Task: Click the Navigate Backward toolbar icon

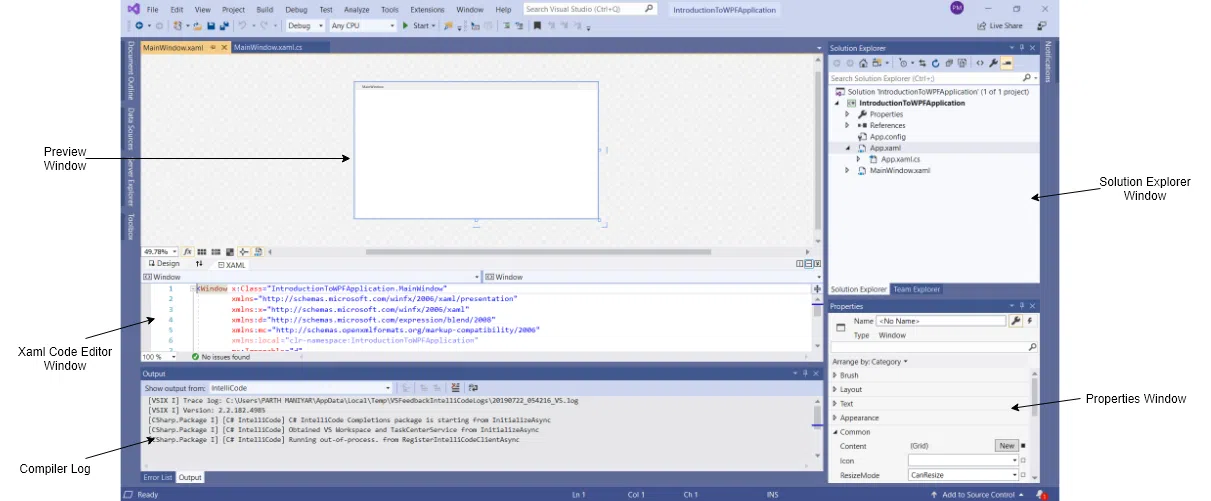Action: pos(139,25)
